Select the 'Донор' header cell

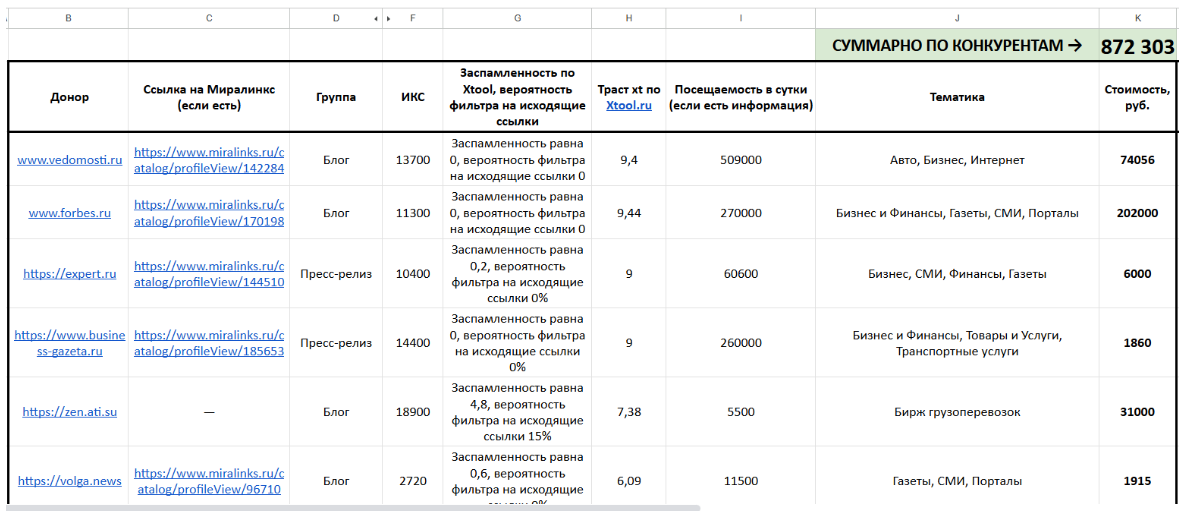point(69,97)
